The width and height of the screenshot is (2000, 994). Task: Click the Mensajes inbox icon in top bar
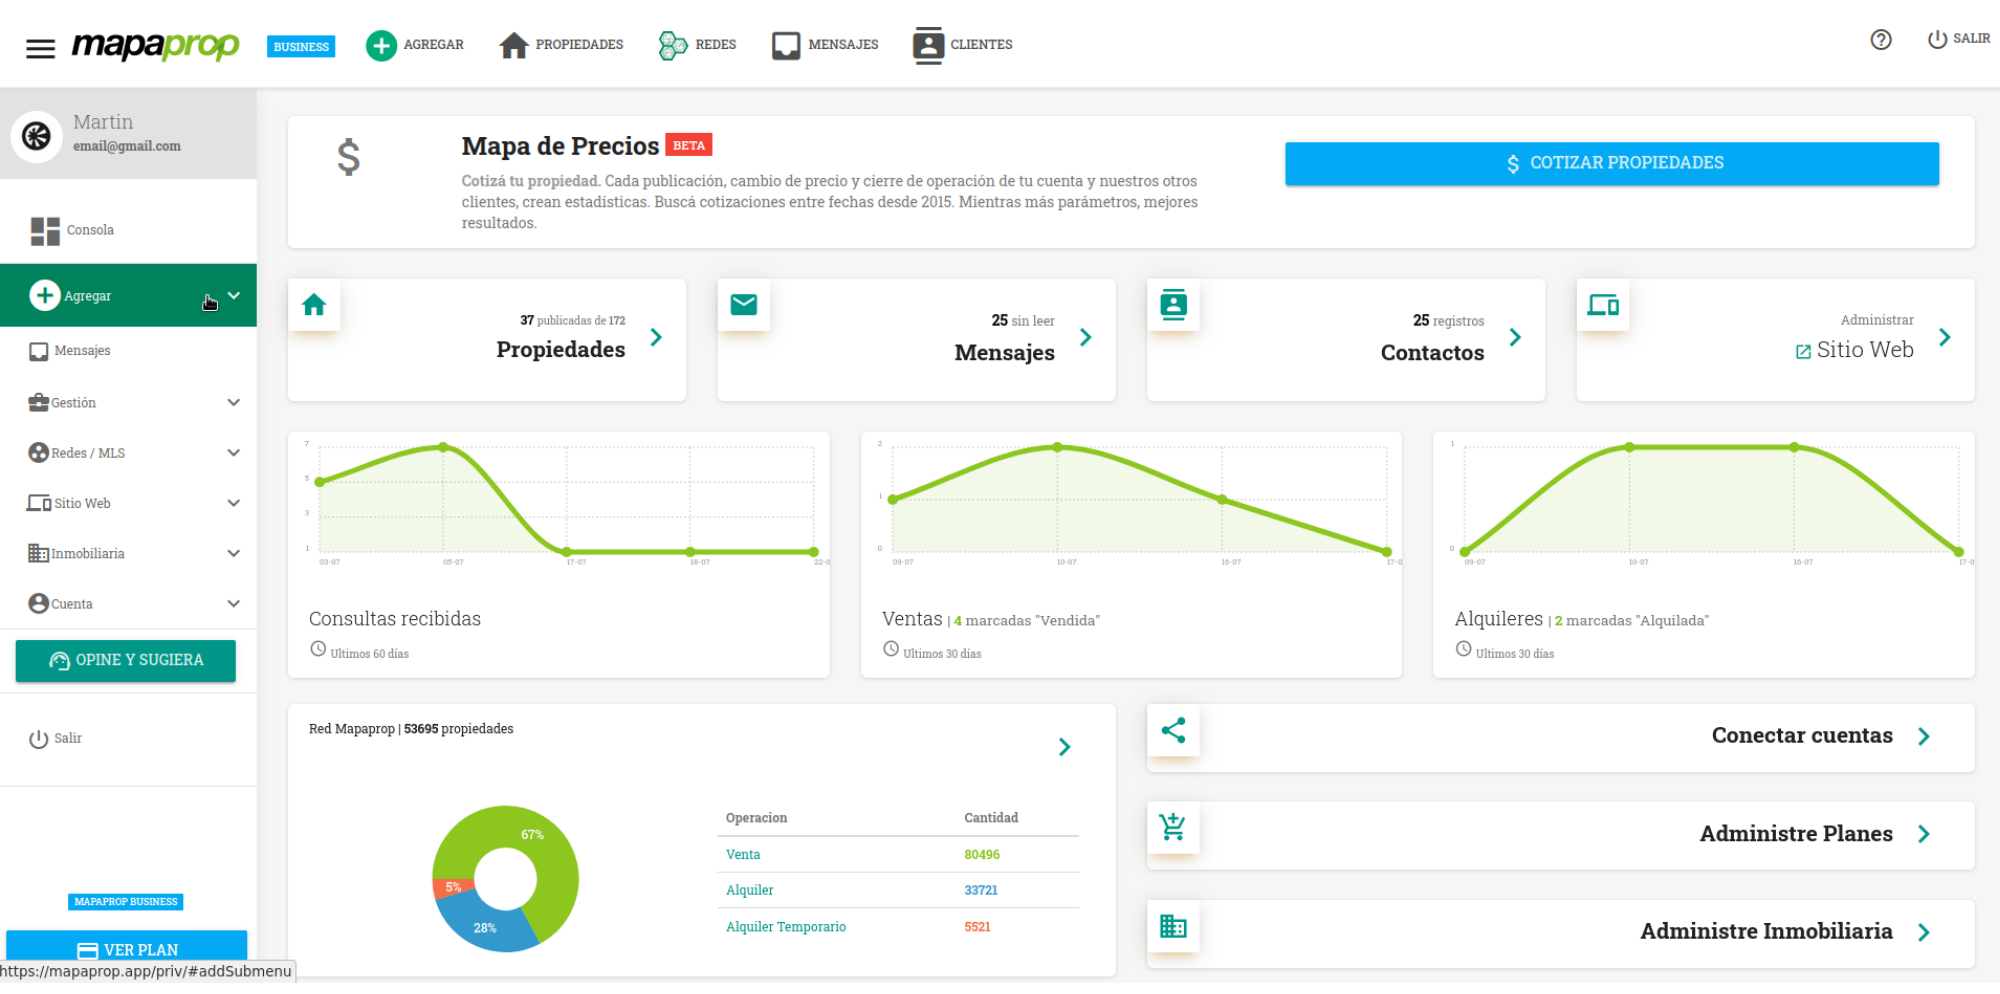tap(786, 45)
